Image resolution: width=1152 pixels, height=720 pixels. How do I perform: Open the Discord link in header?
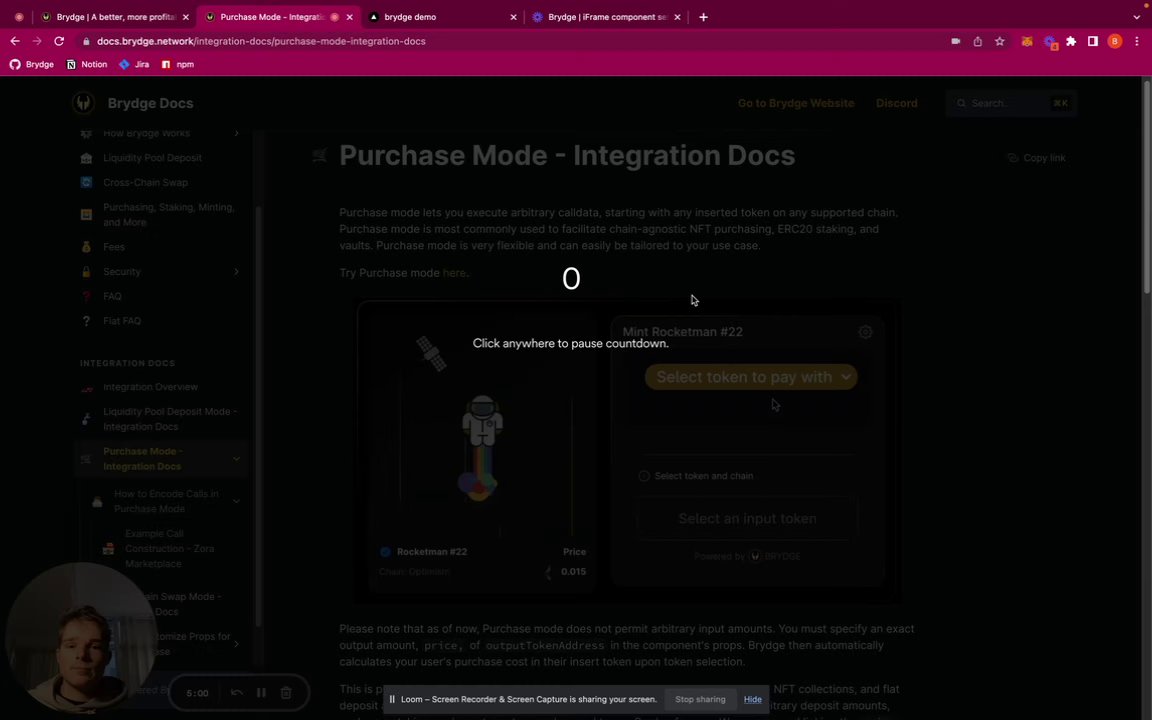[896, 103]
